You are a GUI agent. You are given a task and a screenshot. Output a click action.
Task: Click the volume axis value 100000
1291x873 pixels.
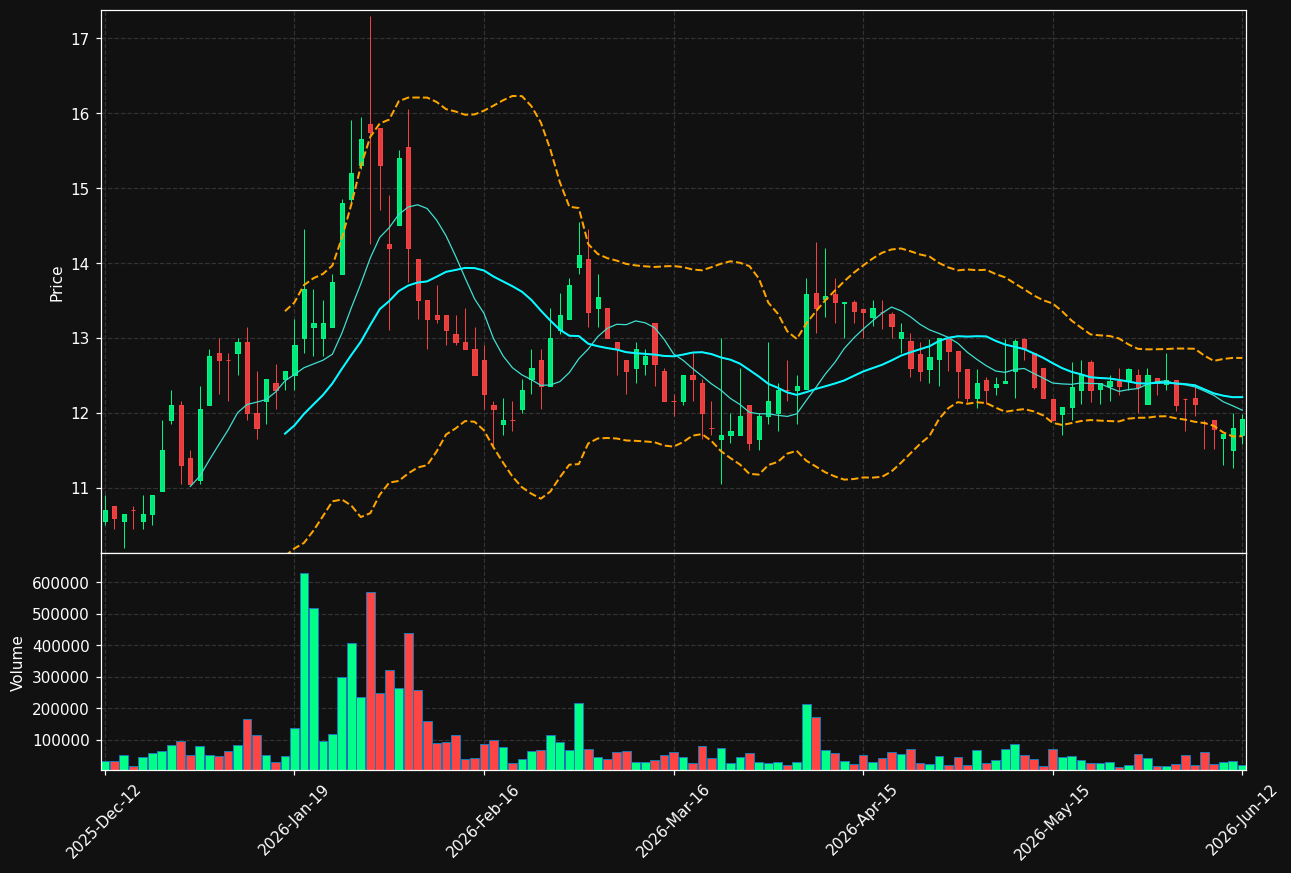click(x=62, y=740)
